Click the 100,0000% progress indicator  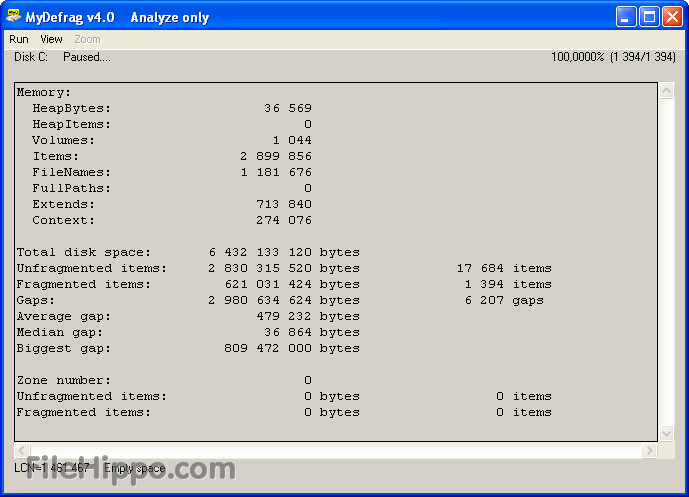coord(613,57)
